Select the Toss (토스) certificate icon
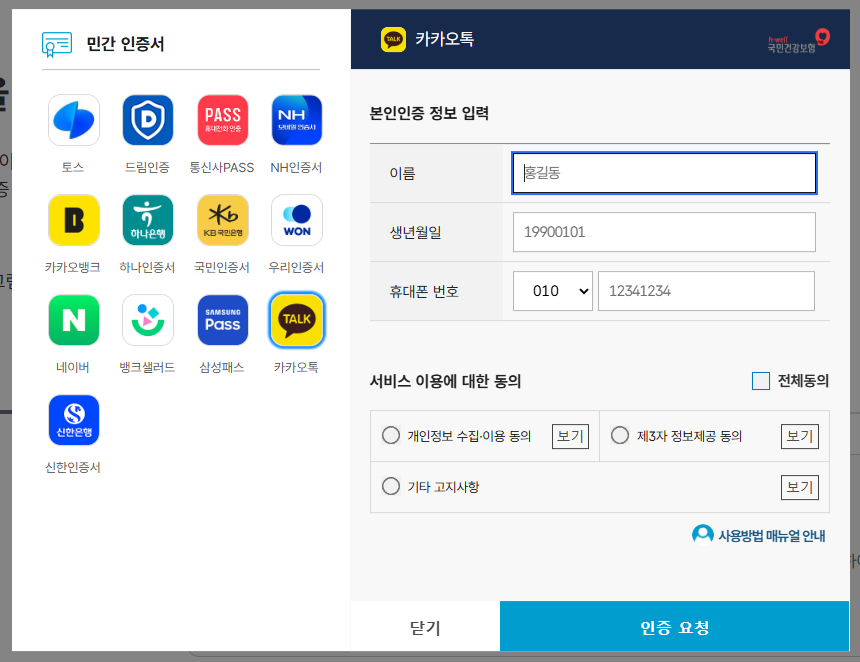This screenshot has height=662, width=860. pyautogui.click(x=74, y=120)
